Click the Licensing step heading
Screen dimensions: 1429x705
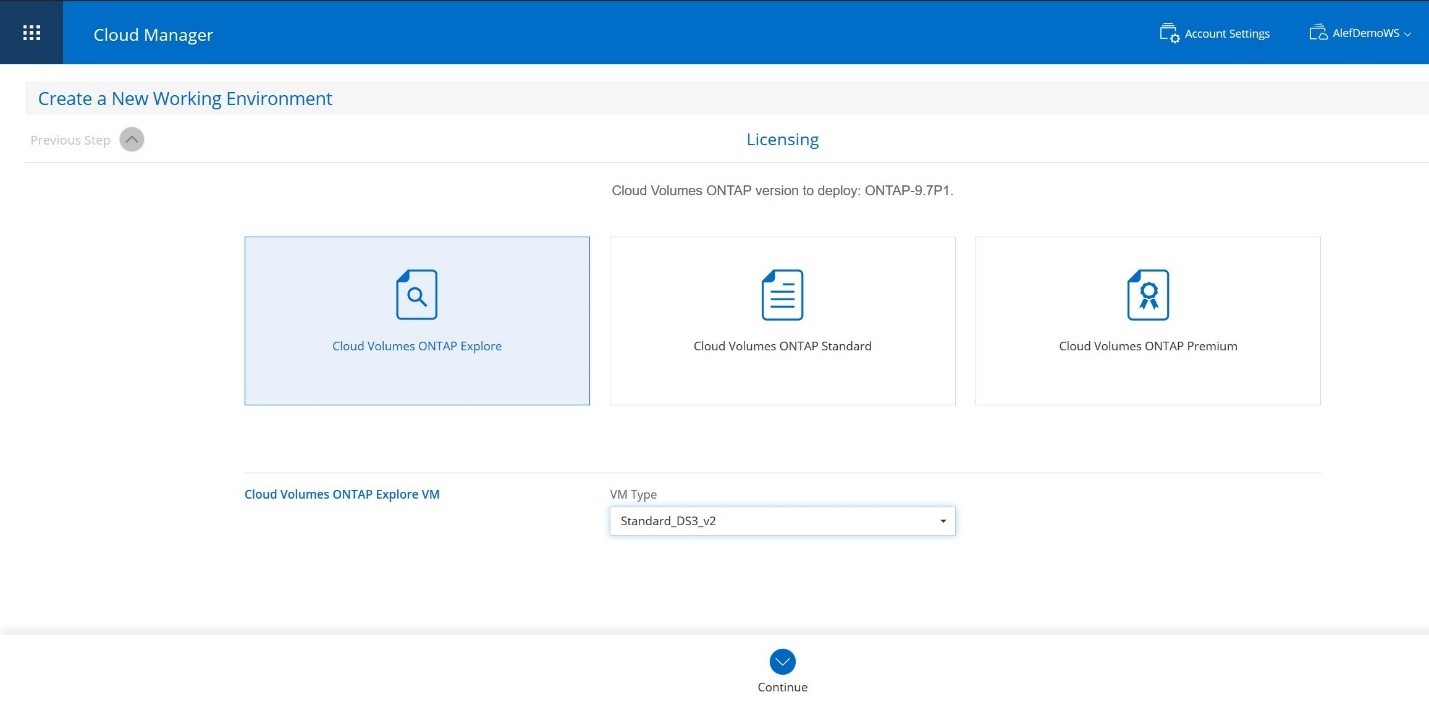pos(782,139)
